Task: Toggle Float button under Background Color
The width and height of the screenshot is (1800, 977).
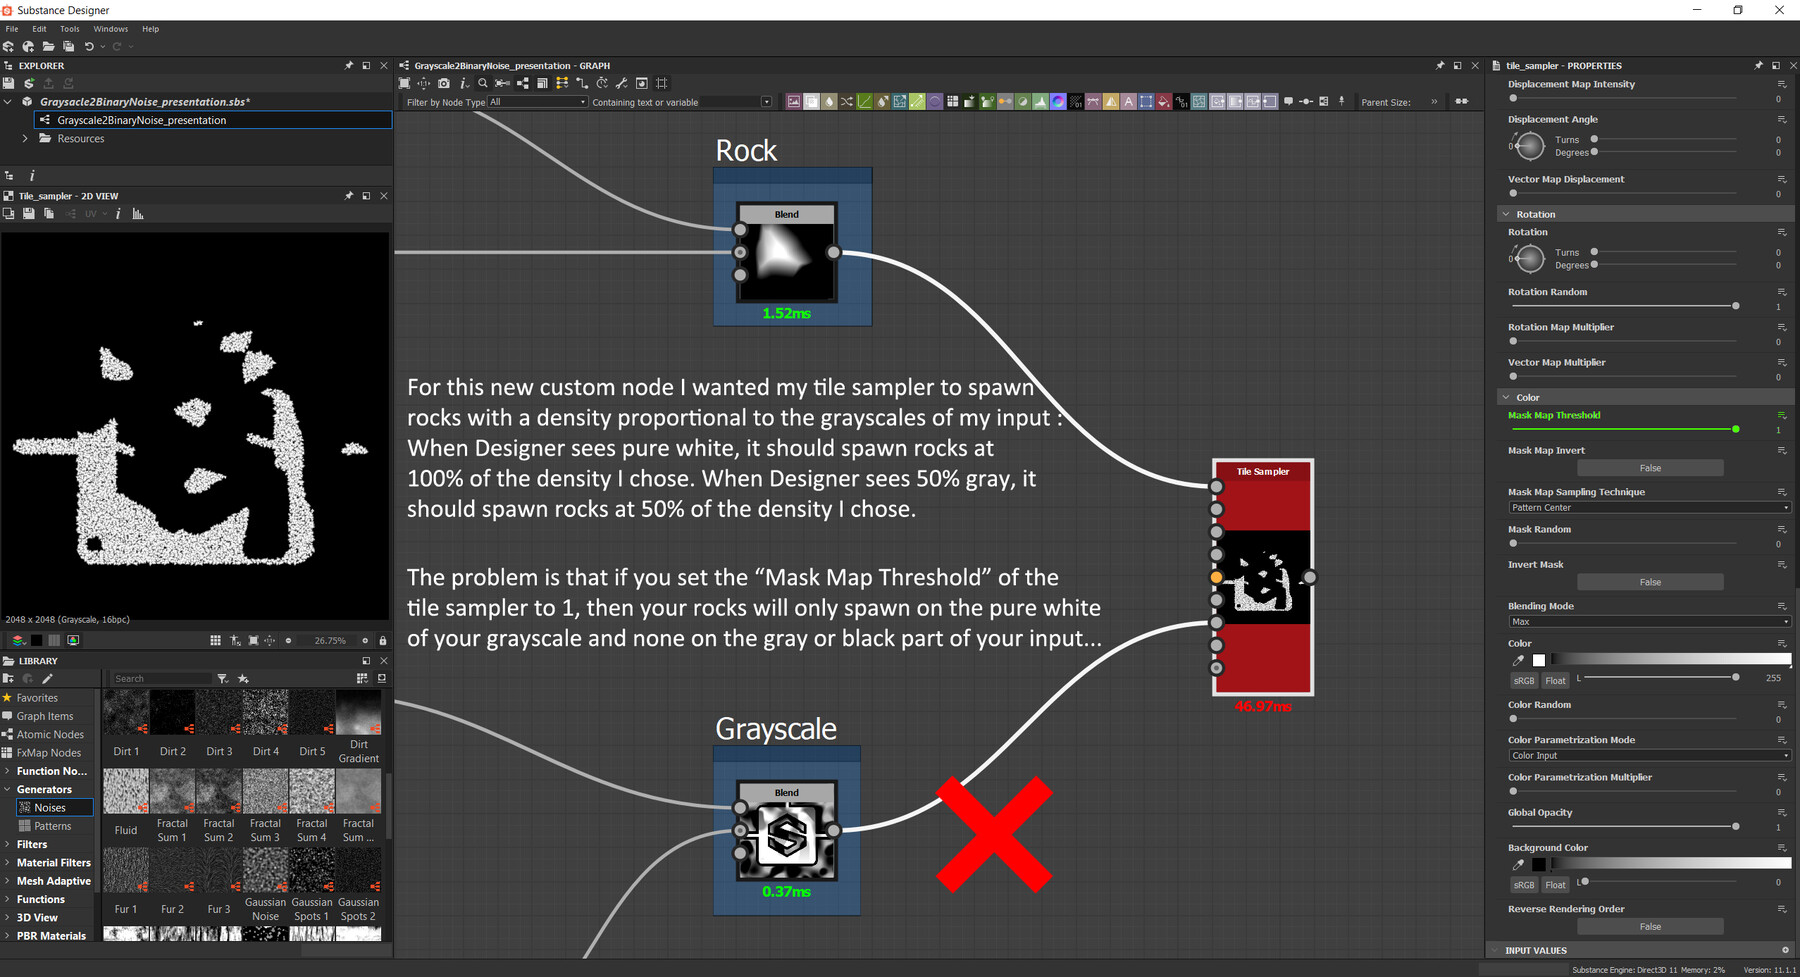Action: click(x=1555, y=885)
